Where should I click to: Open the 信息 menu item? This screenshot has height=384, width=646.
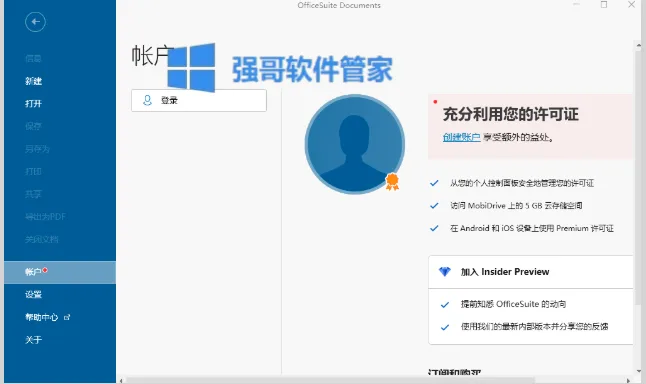(x=33, y=59)
